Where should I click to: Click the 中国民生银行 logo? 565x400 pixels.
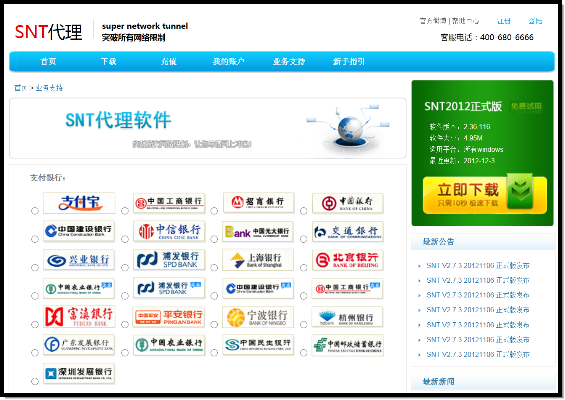point(258,345)
